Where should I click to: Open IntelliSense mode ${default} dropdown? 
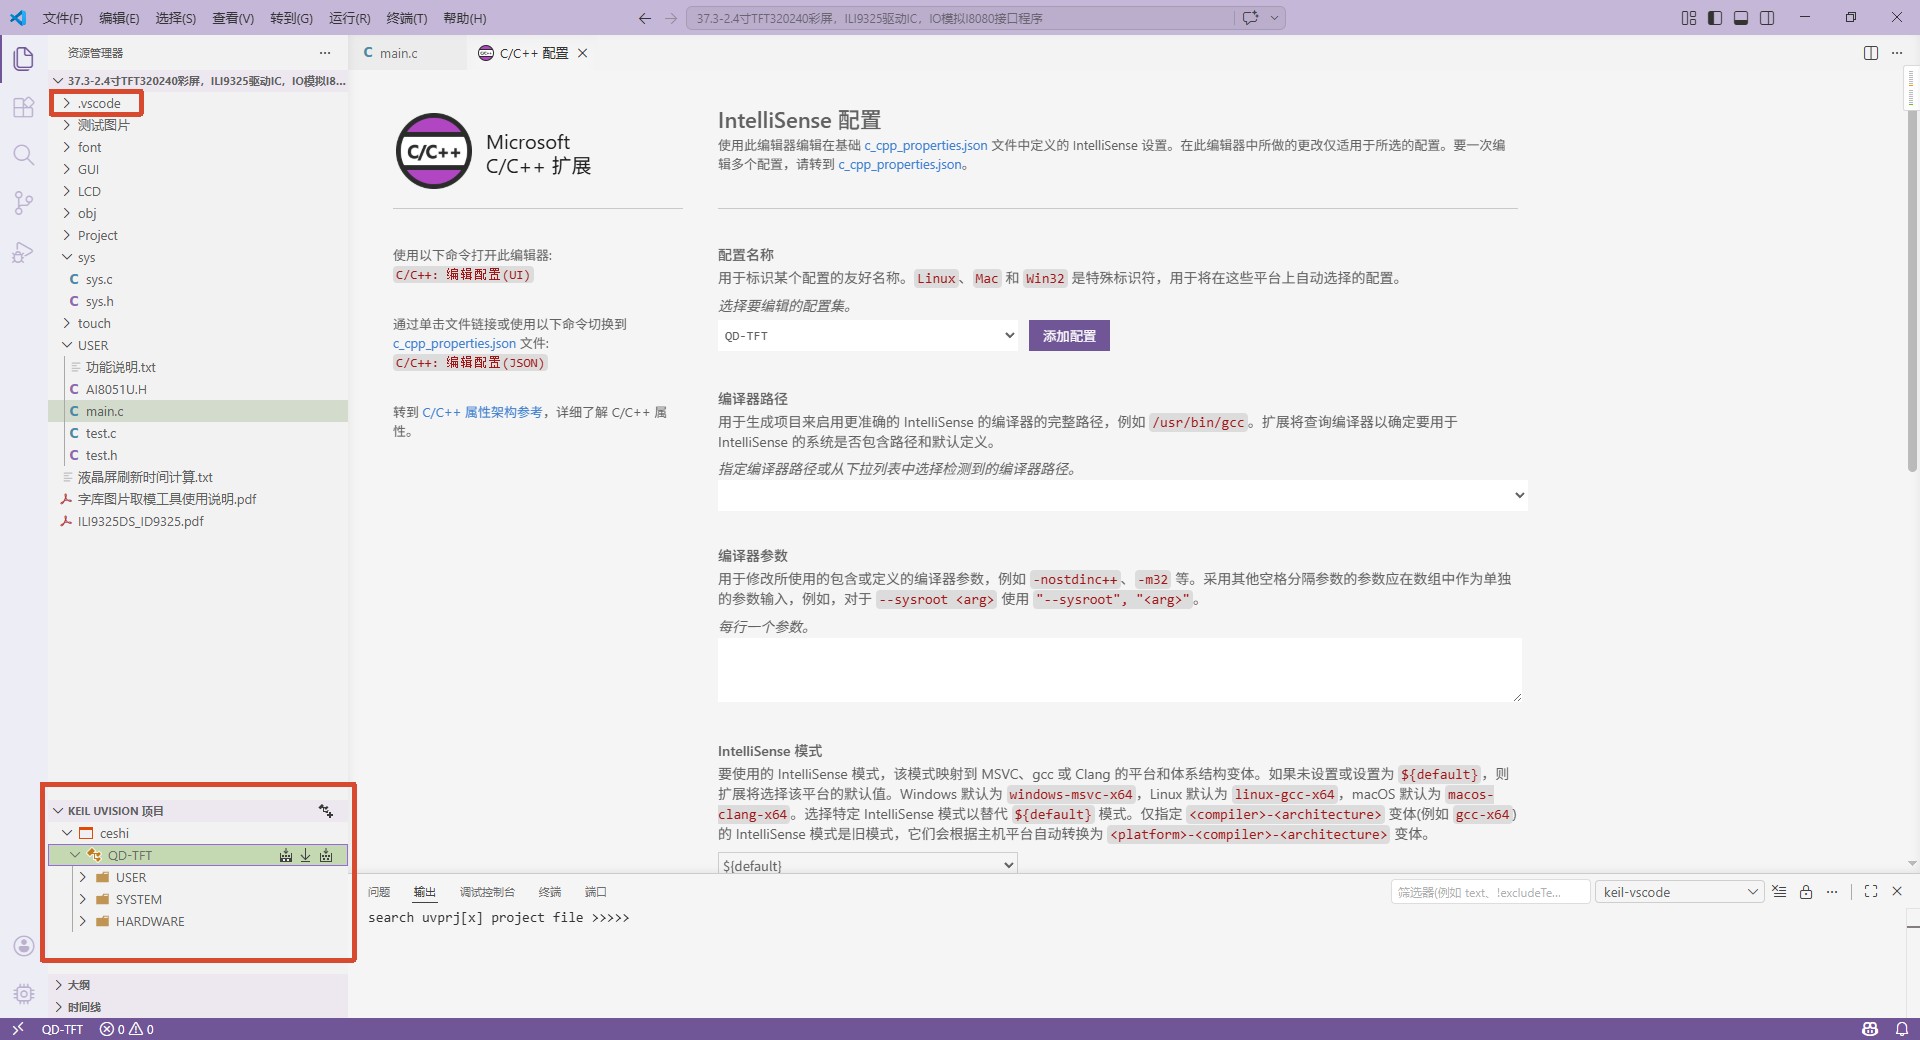pos(868,864)
